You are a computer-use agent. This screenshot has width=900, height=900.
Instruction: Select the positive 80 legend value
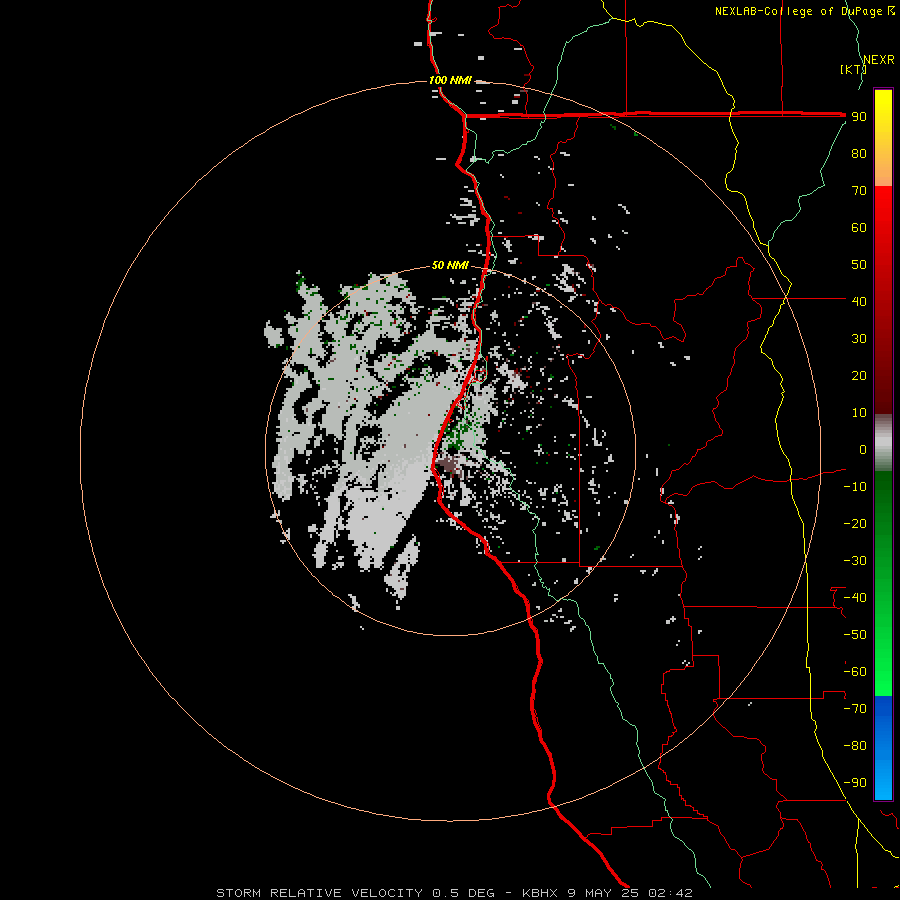[859, 153]
